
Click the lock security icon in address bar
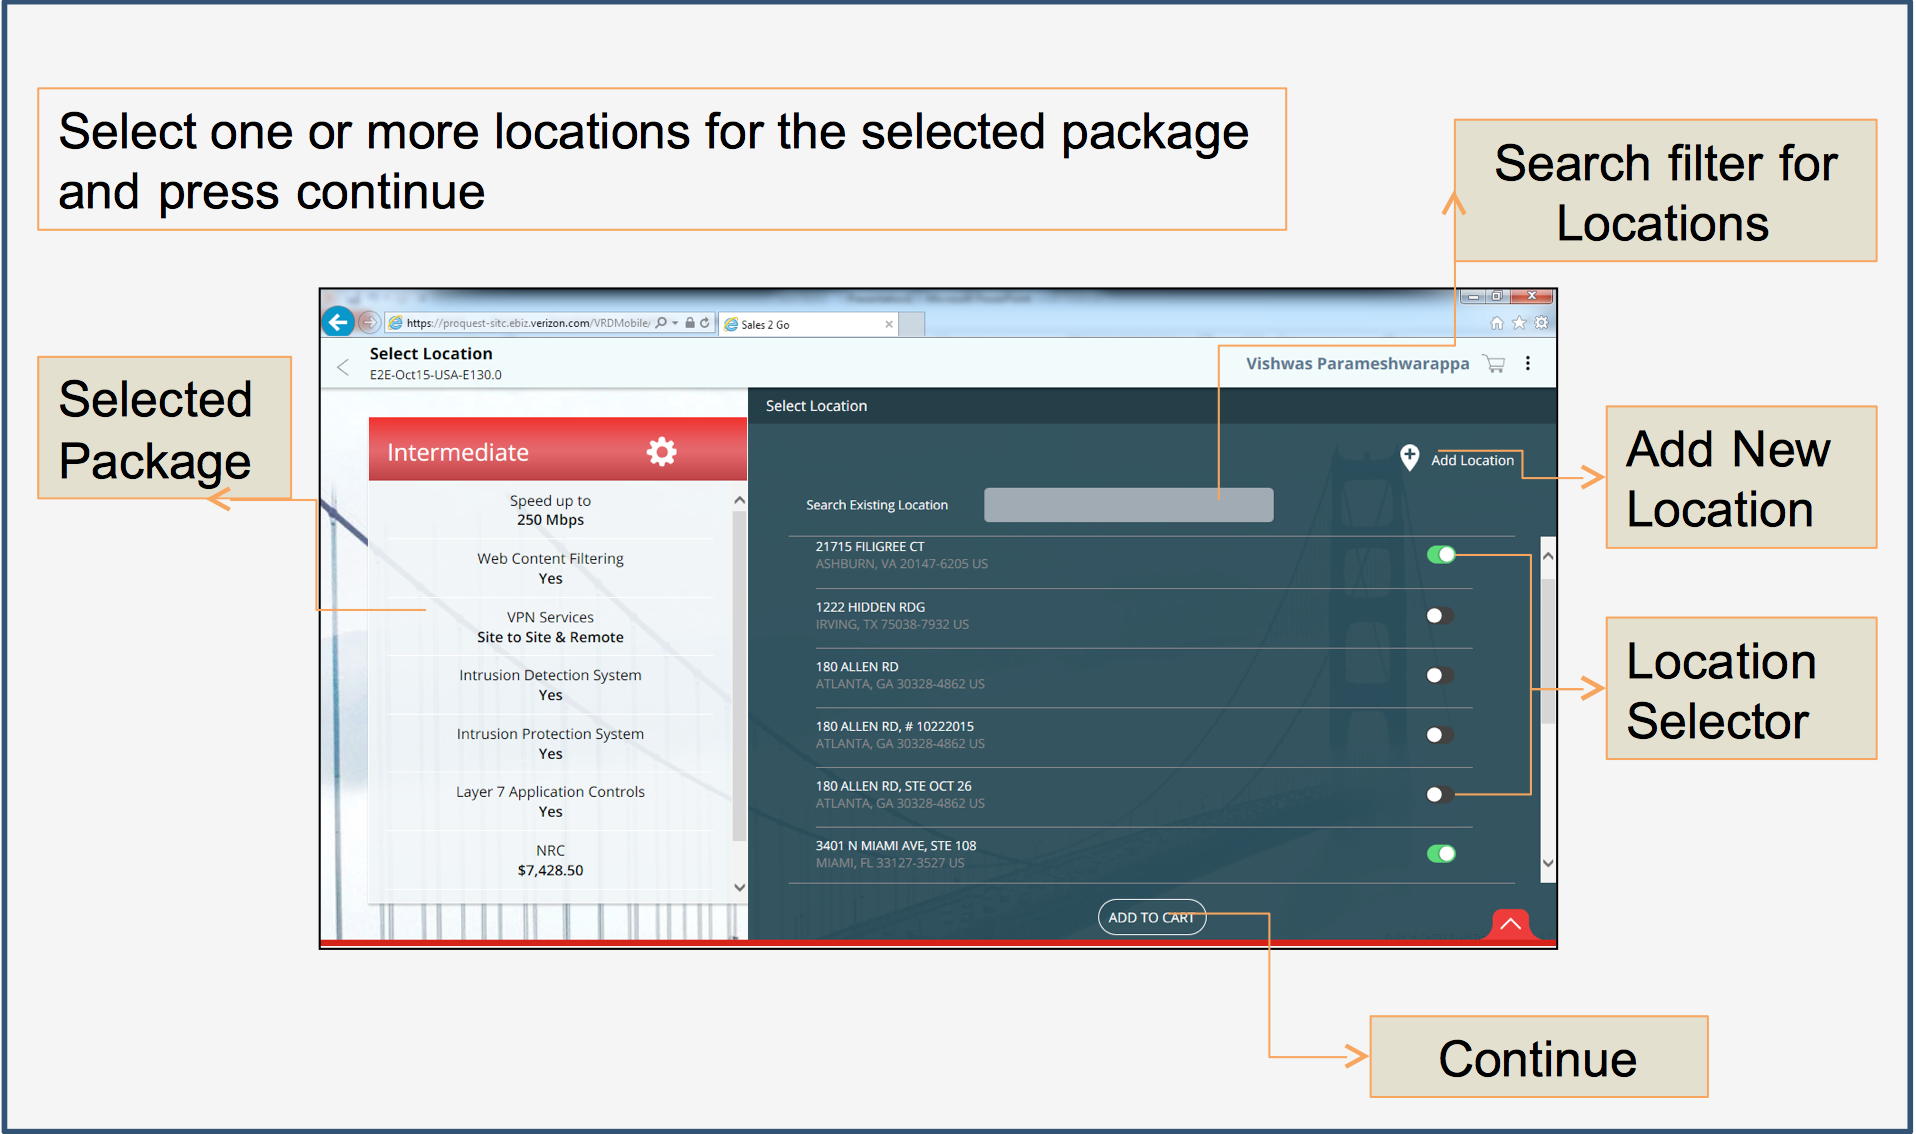coord(690,323)
